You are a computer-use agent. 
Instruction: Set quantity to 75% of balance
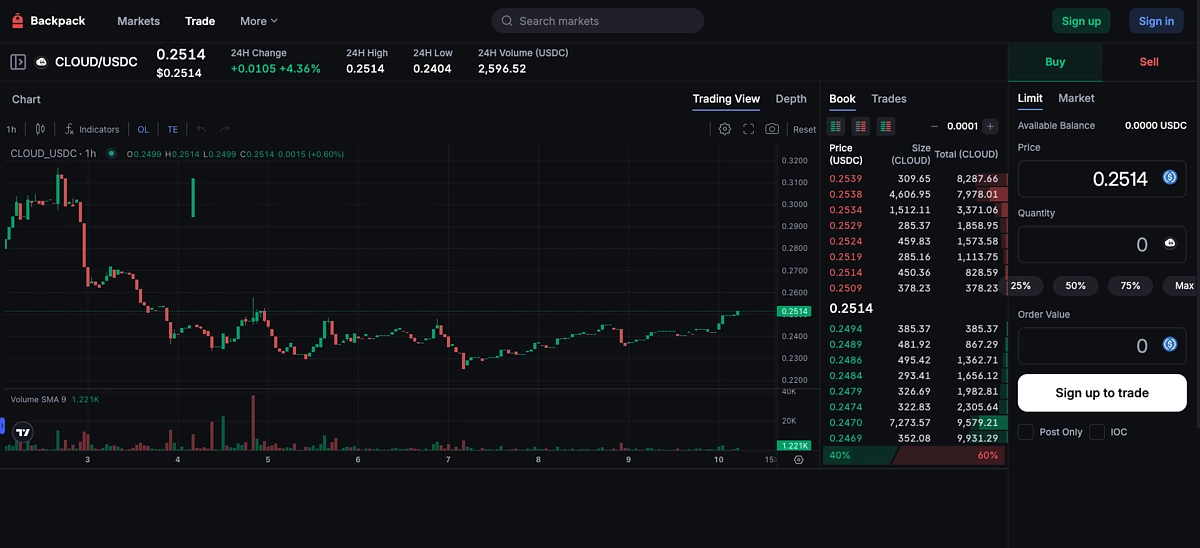[1130, 286]
